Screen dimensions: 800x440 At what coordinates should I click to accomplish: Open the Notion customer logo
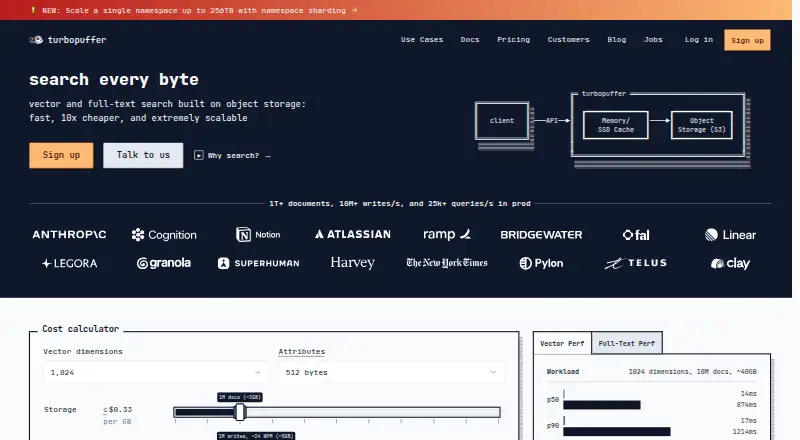coord(258,235)
